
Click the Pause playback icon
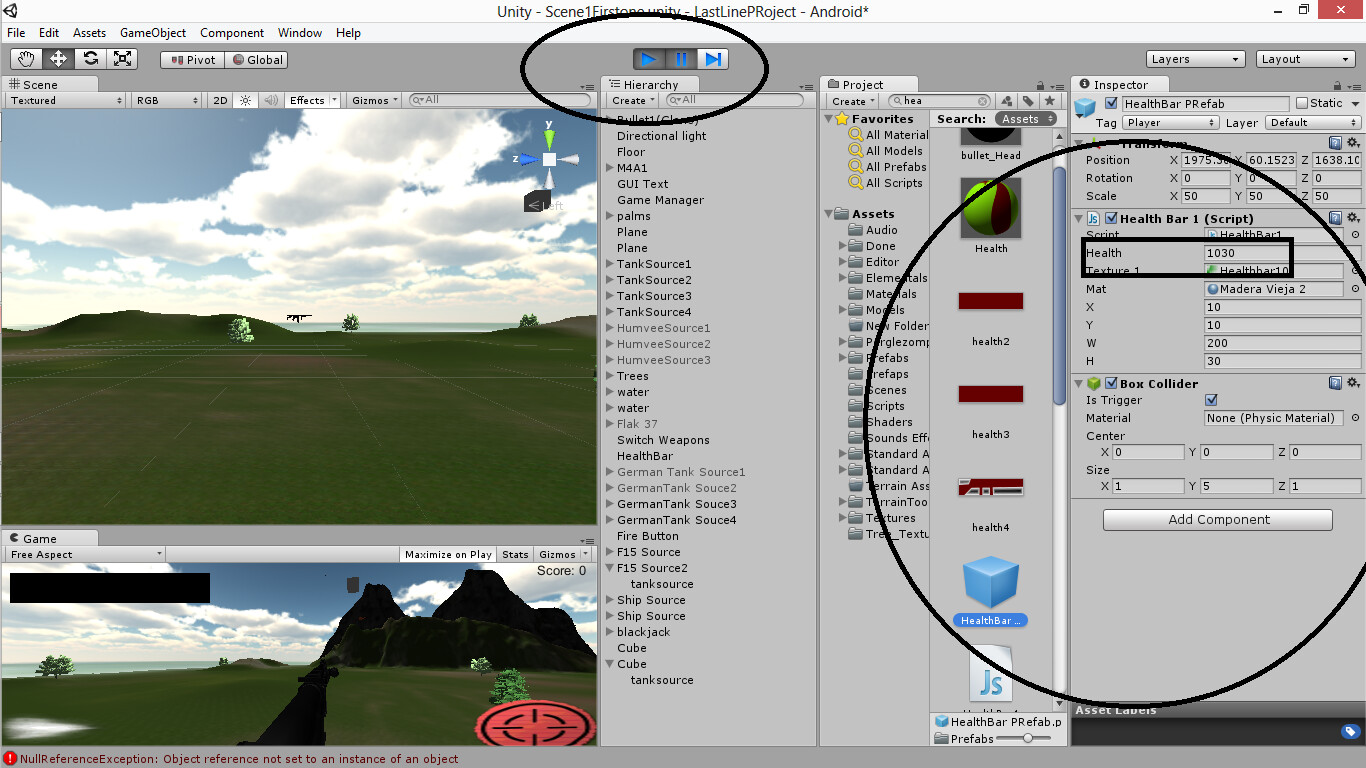681,59
